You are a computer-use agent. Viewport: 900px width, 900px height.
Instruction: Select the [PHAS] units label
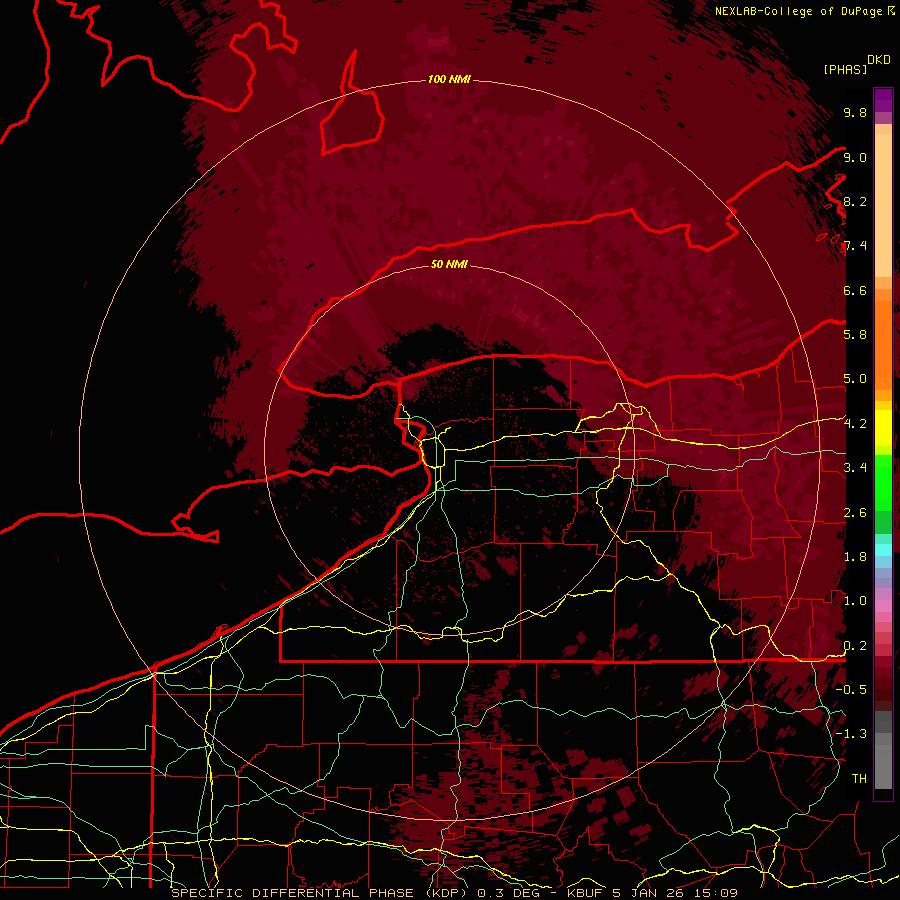pos(845,69)
